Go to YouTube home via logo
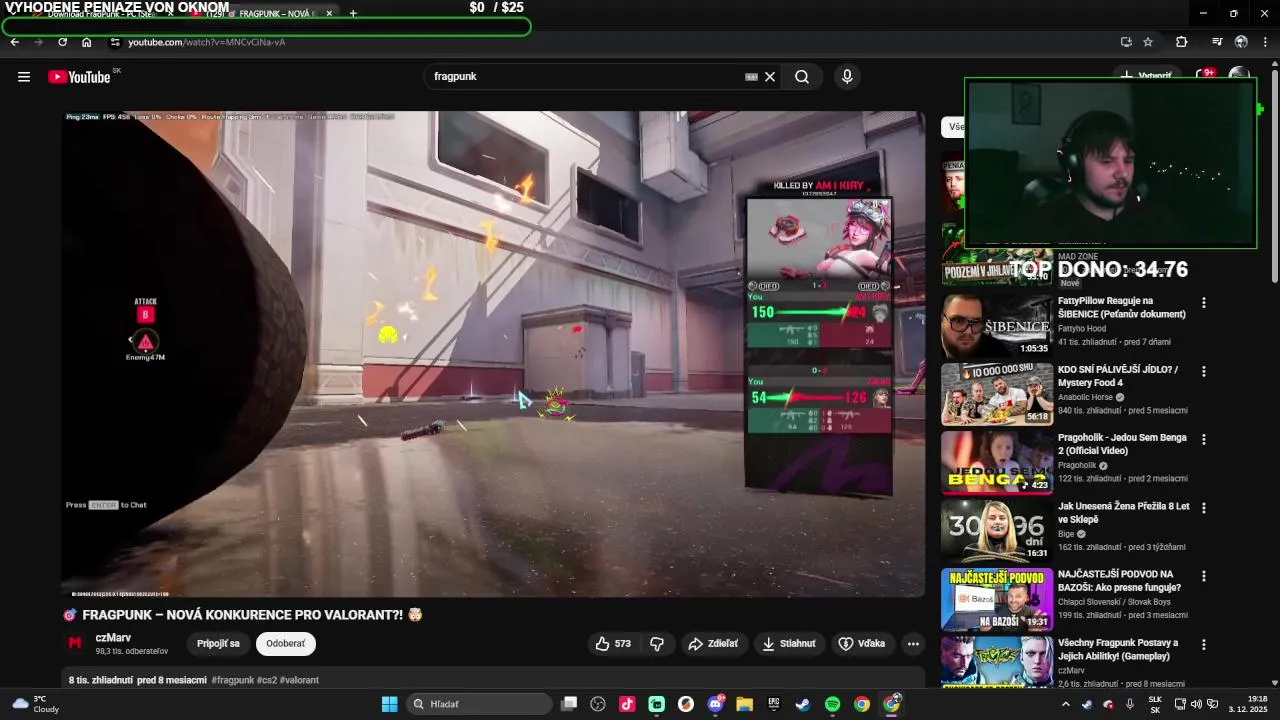The height and width of the screenshot is (720, 1280). [x=79, y=77]
